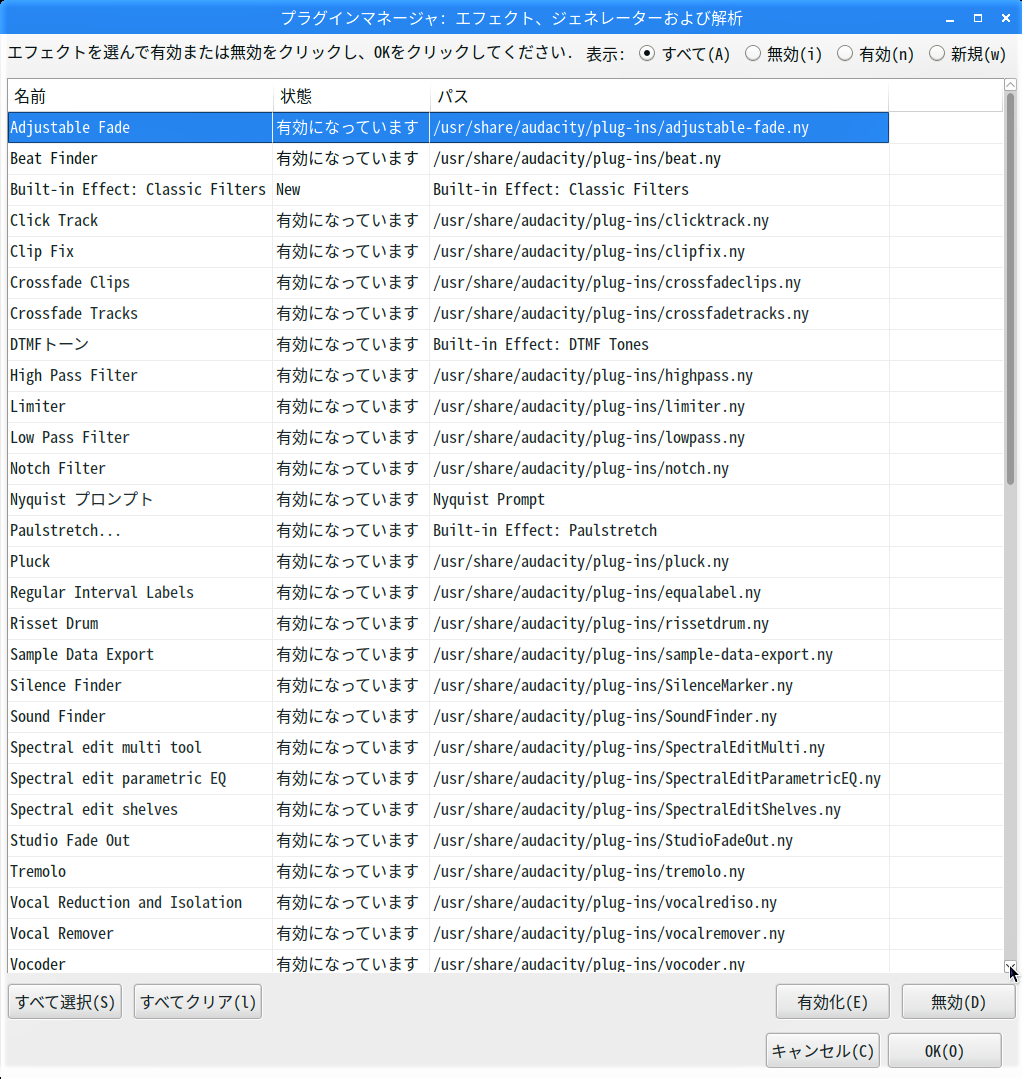Select the Crossfade Clips plugin
1022x1079 pixels.
[70, 282]
